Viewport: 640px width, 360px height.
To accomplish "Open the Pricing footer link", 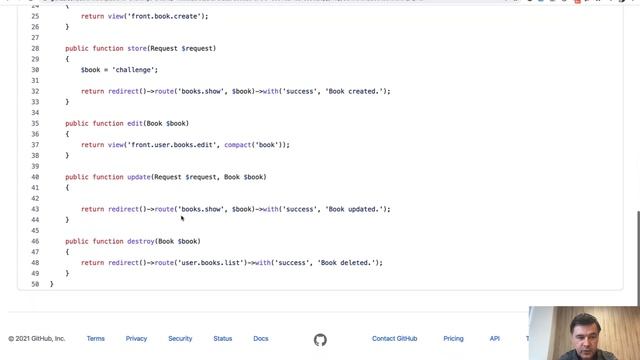I will [x=453, y=339].
